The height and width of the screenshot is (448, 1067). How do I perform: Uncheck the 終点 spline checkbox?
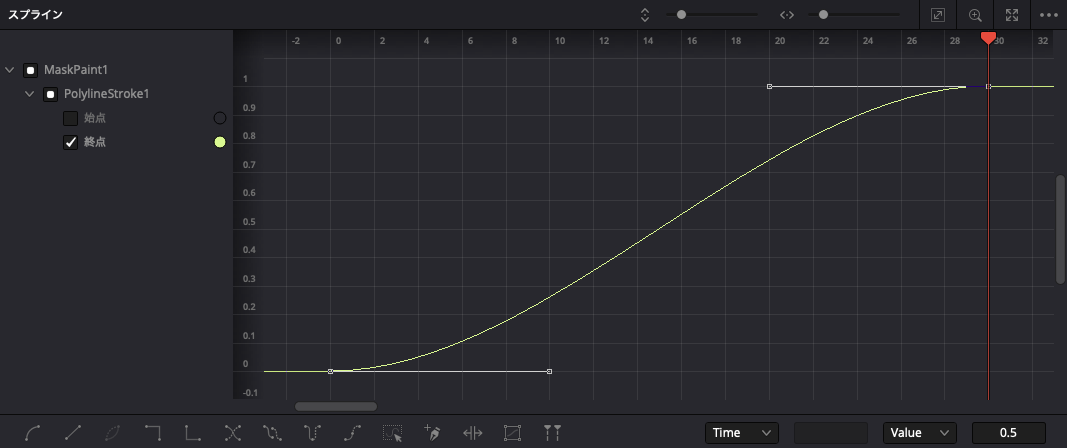pyautogui.click(x=70, y=142)
